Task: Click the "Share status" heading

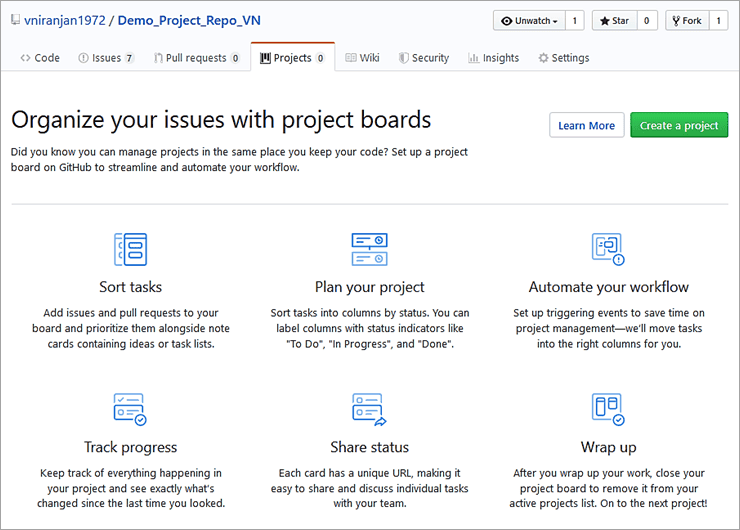Action: pyautogui.click(x=370, y=447)
